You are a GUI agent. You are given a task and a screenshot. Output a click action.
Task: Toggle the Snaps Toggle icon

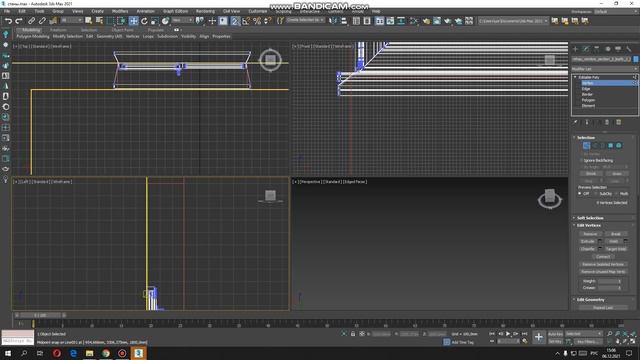[235, 20]
